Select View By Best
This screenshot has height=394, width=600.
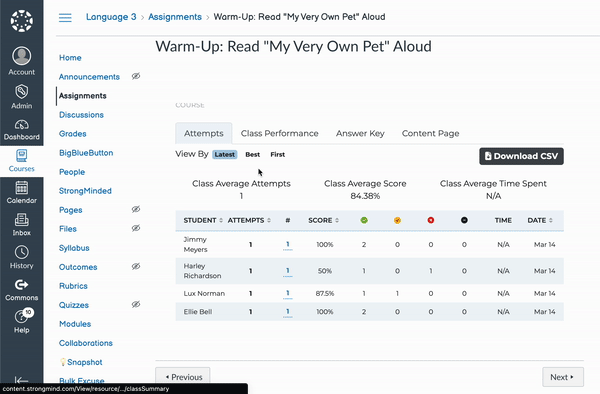253,155
